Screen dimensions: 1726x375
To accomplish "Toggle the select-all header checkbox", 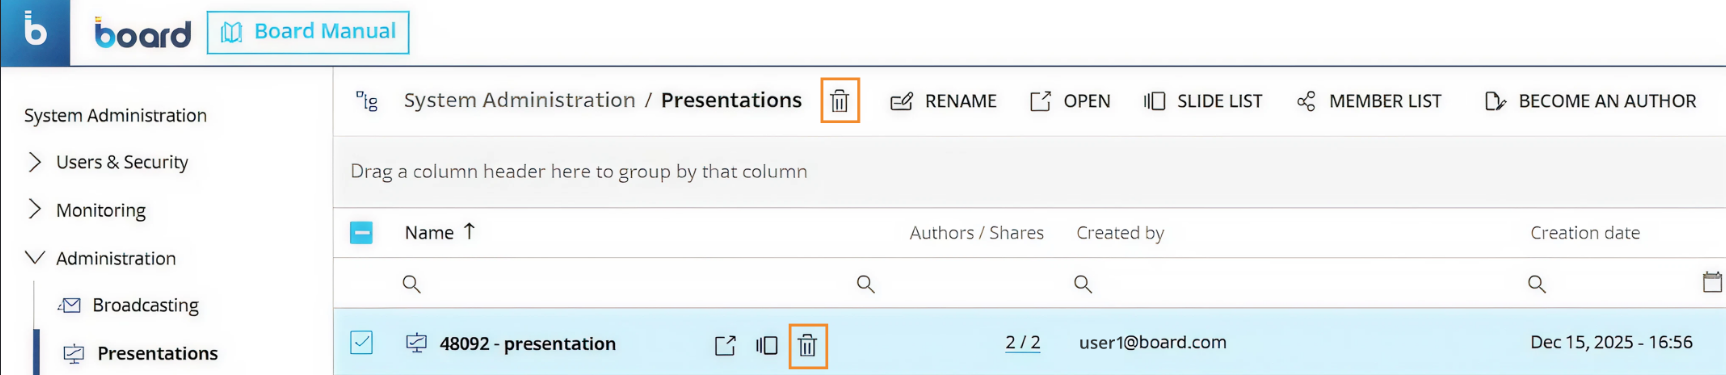I will click(x=362, y=233).
